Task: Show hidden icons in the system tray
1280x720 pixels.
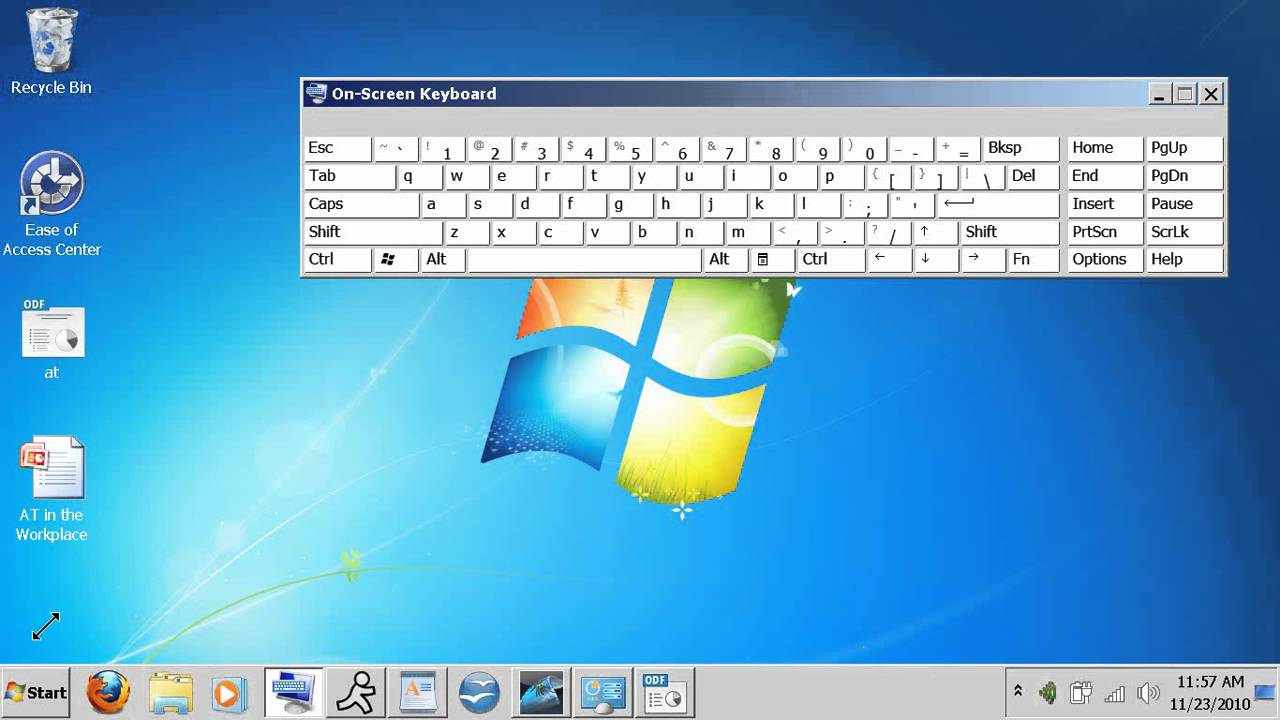Action: tap(1018, 692)
